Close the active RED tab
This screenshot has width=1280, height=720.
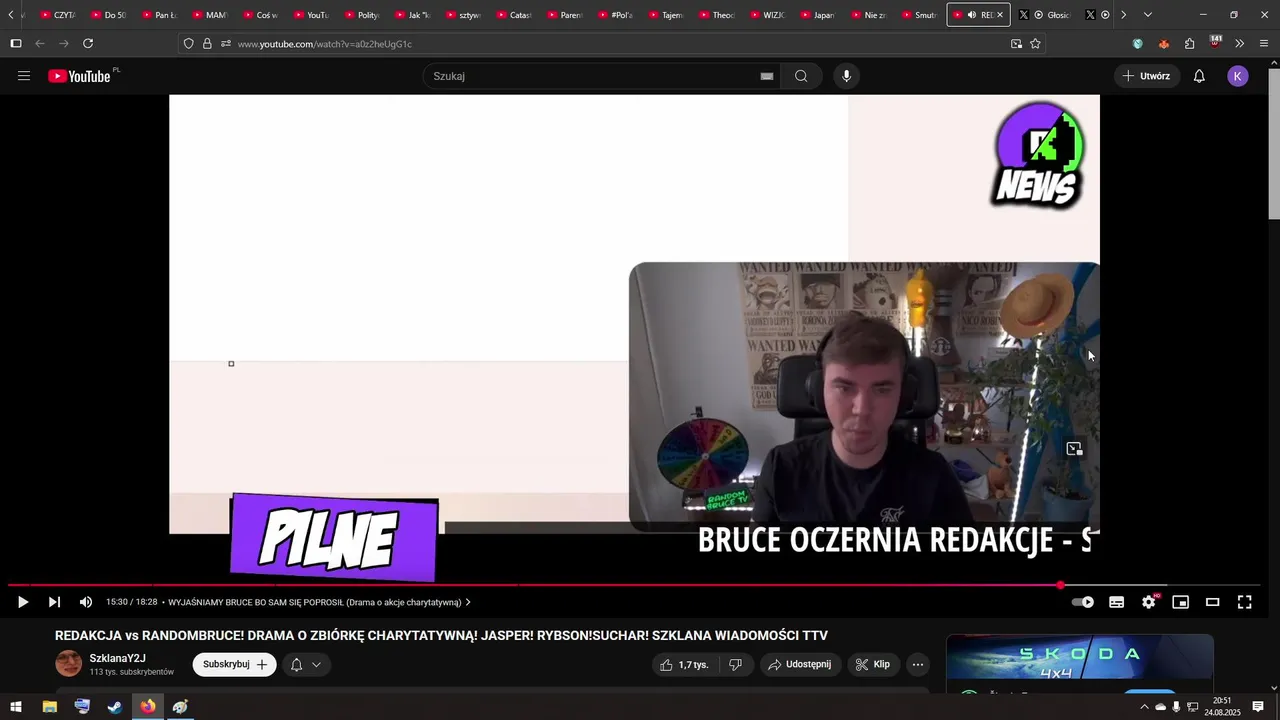[x=1000, y=15]
